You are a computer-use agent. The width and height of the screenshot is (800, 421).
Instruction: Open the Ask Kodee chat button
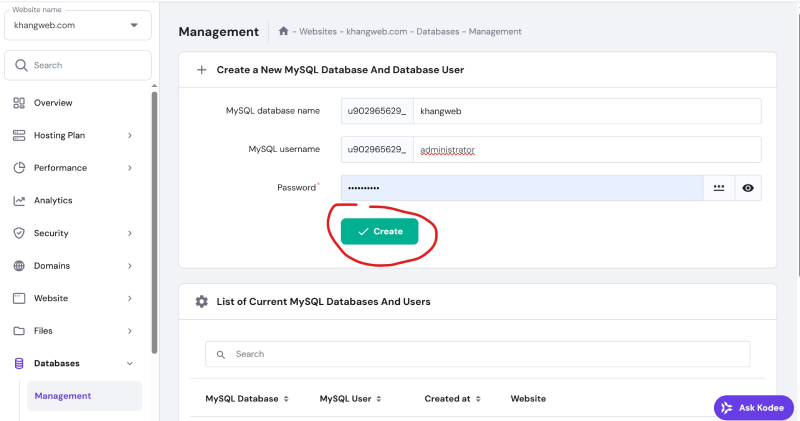click(754, 408)
